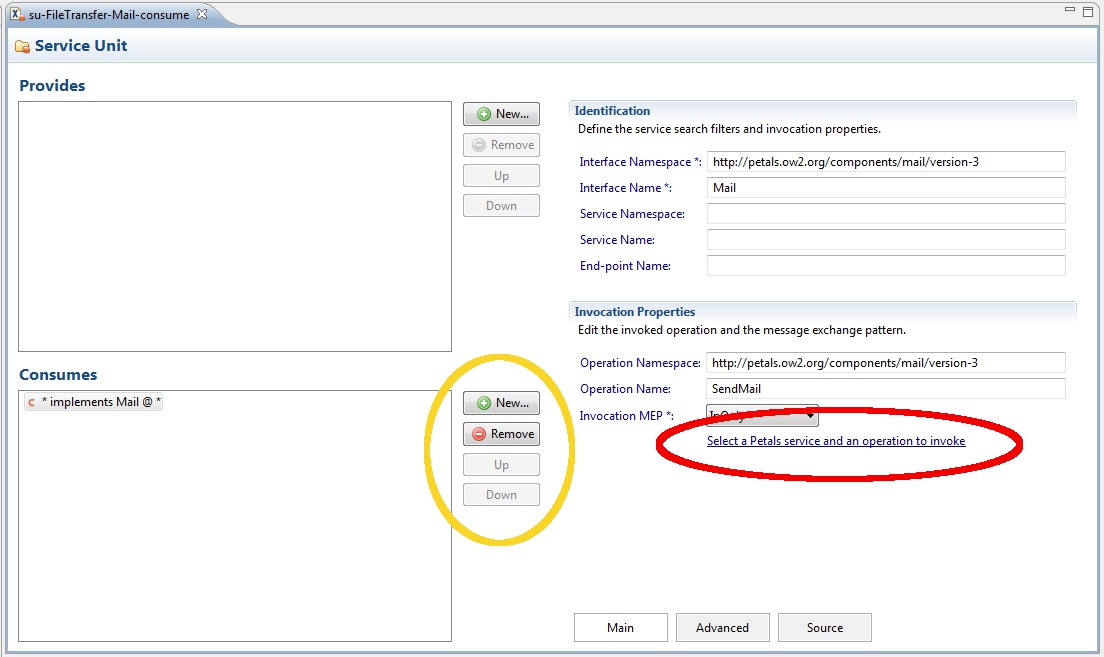The height and width of the screenshot is (657, 1104).
Task: Maximize the editor panel
Action: point(1088,12)
